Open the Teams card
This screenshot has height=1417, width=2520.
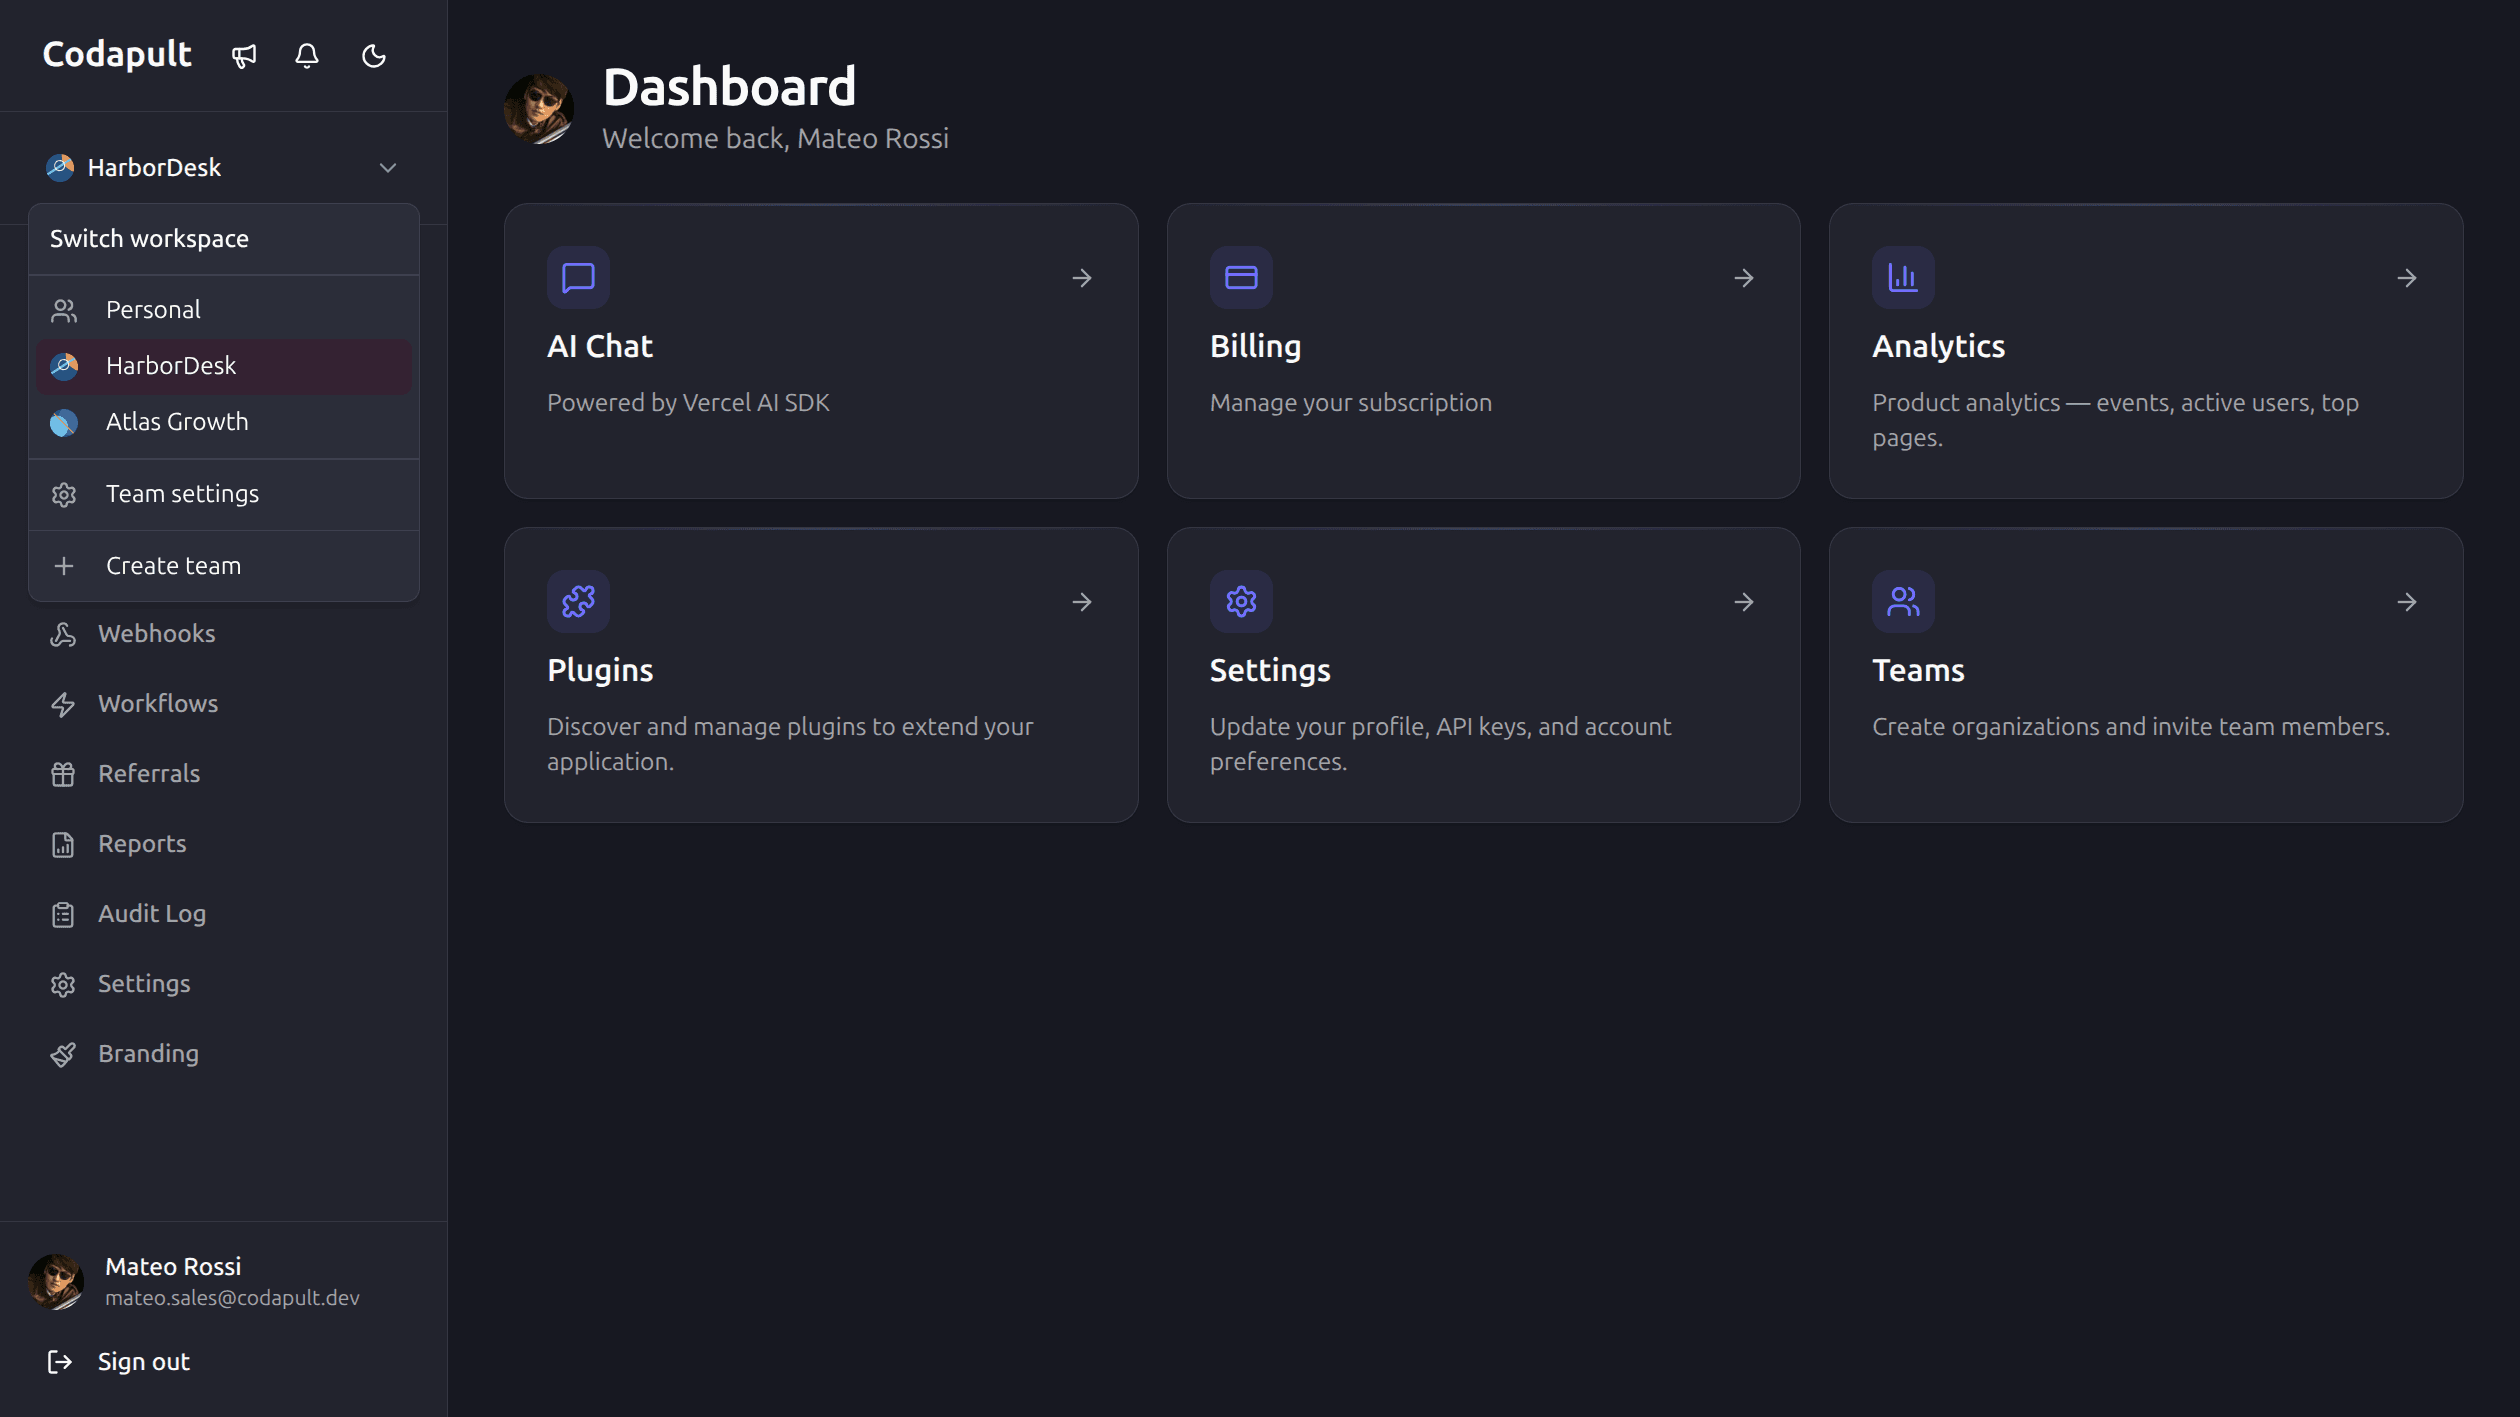[2146, 675]
